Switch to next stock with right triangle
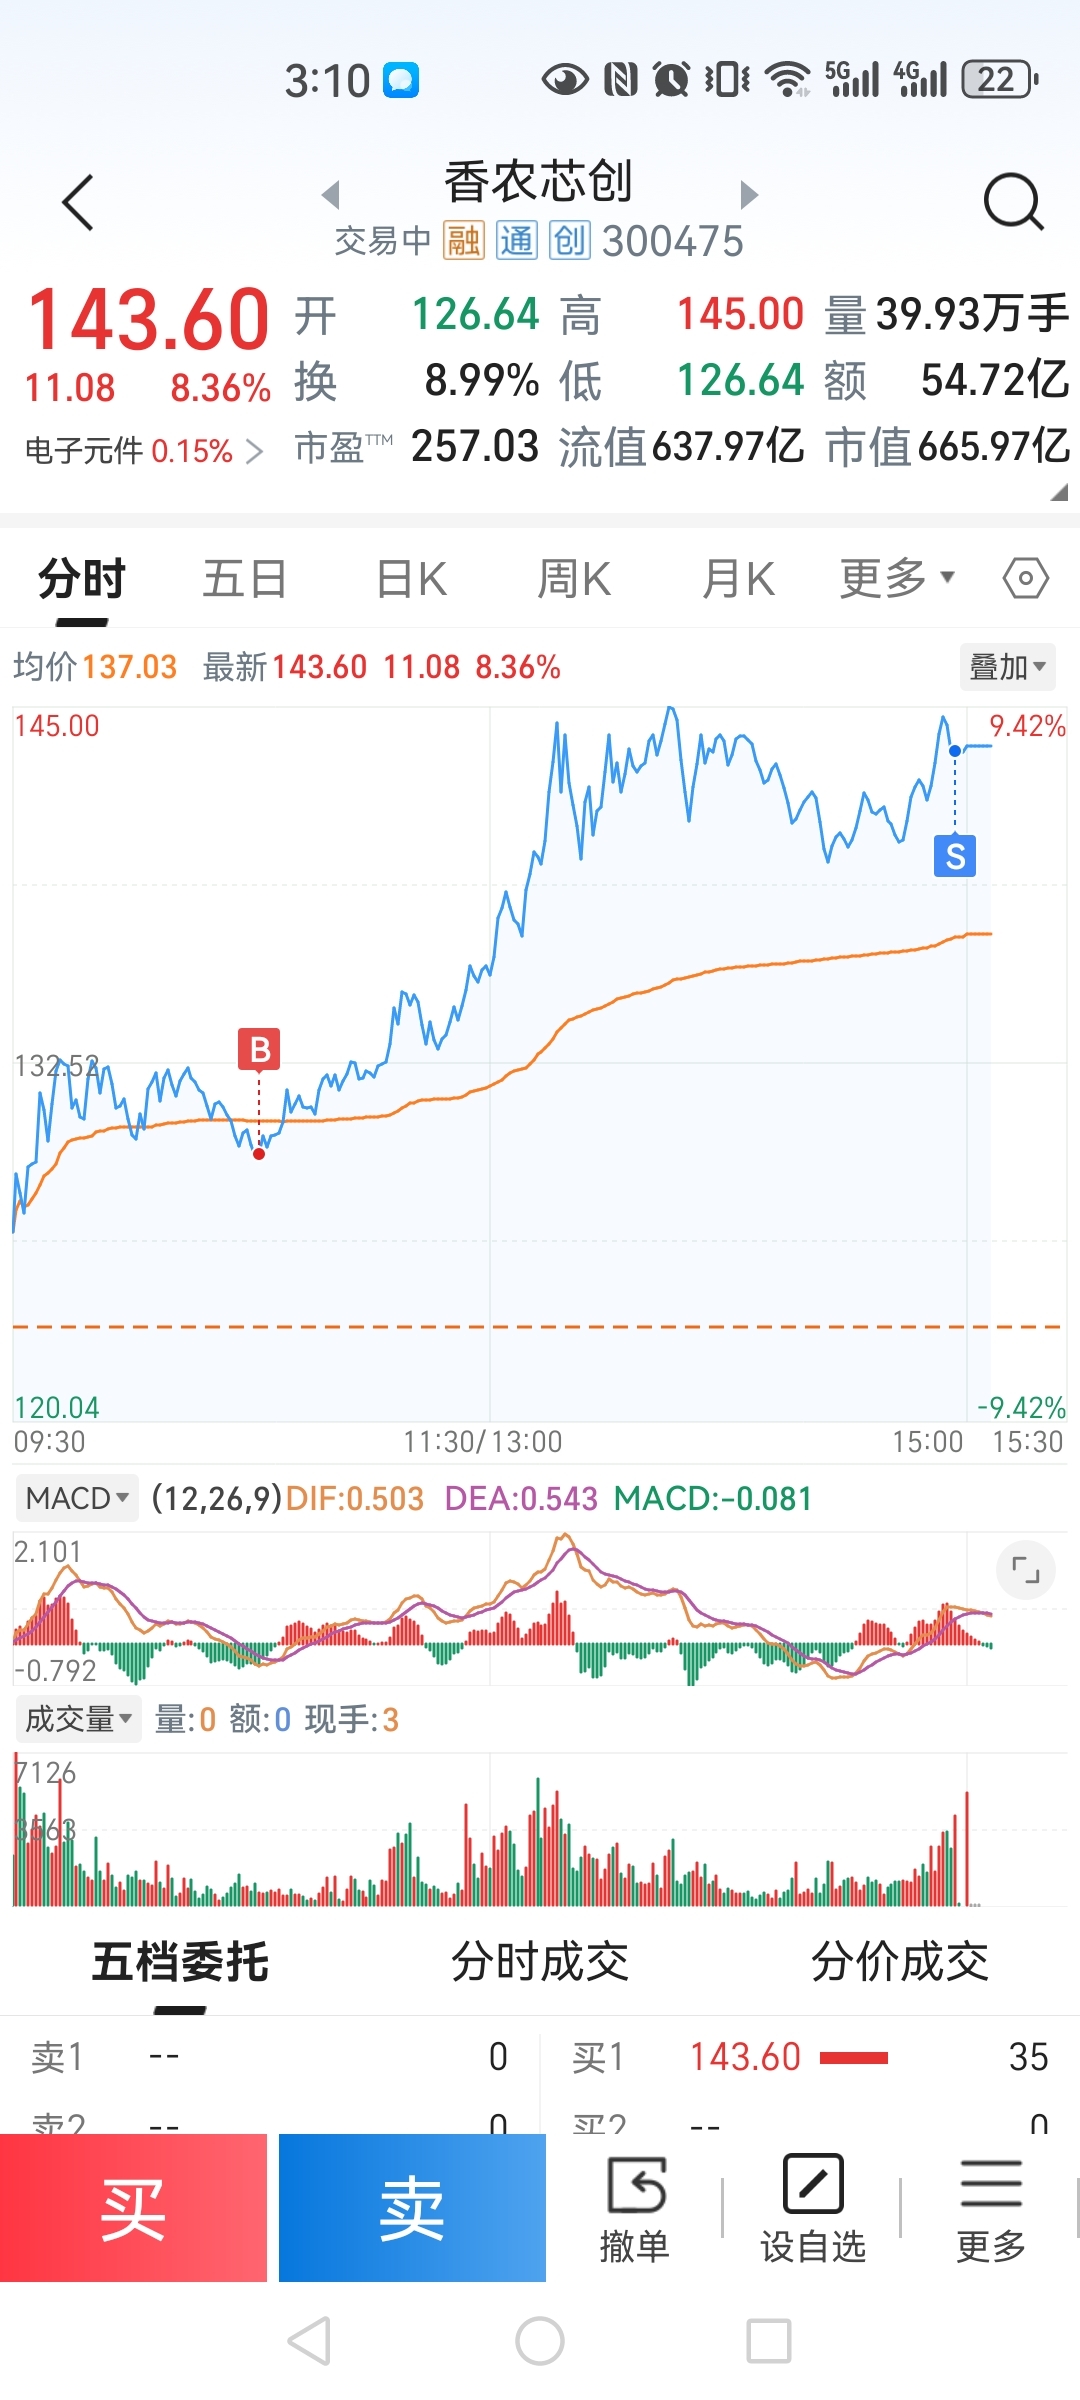1080x2400 pixels. [x=748, y=194]
